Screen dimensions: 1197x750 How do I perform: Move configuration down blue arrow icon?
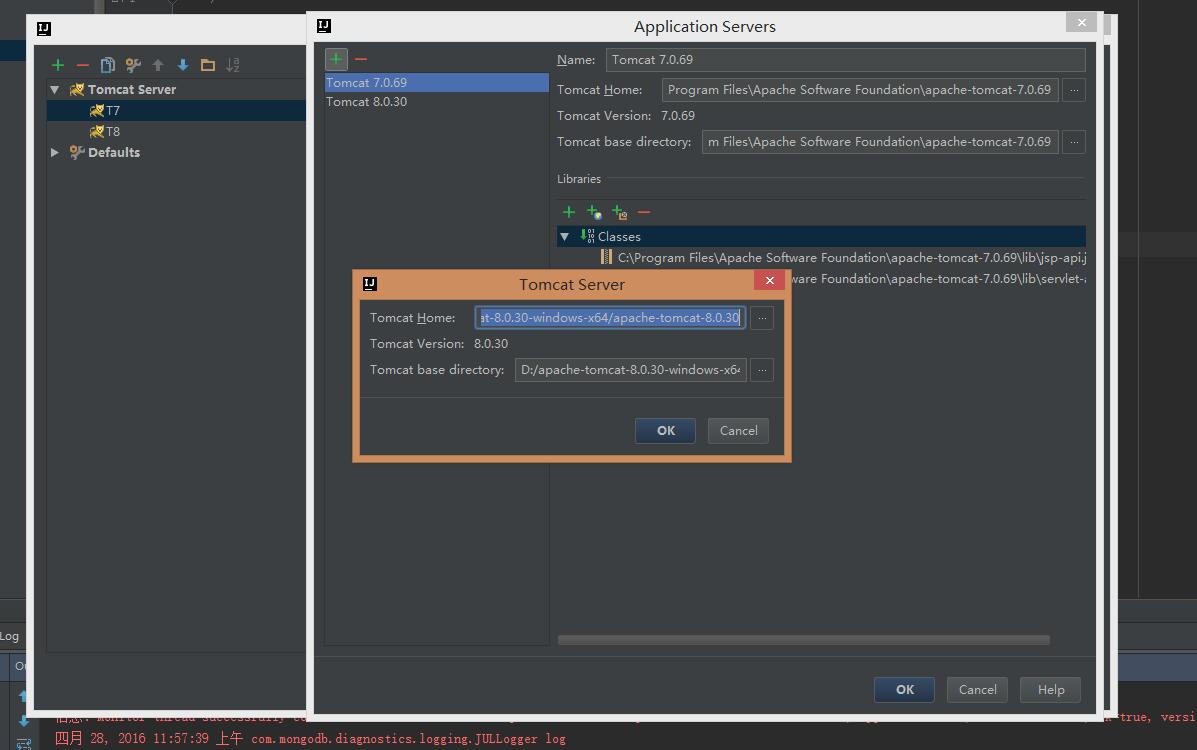click(x=182, y=65)
